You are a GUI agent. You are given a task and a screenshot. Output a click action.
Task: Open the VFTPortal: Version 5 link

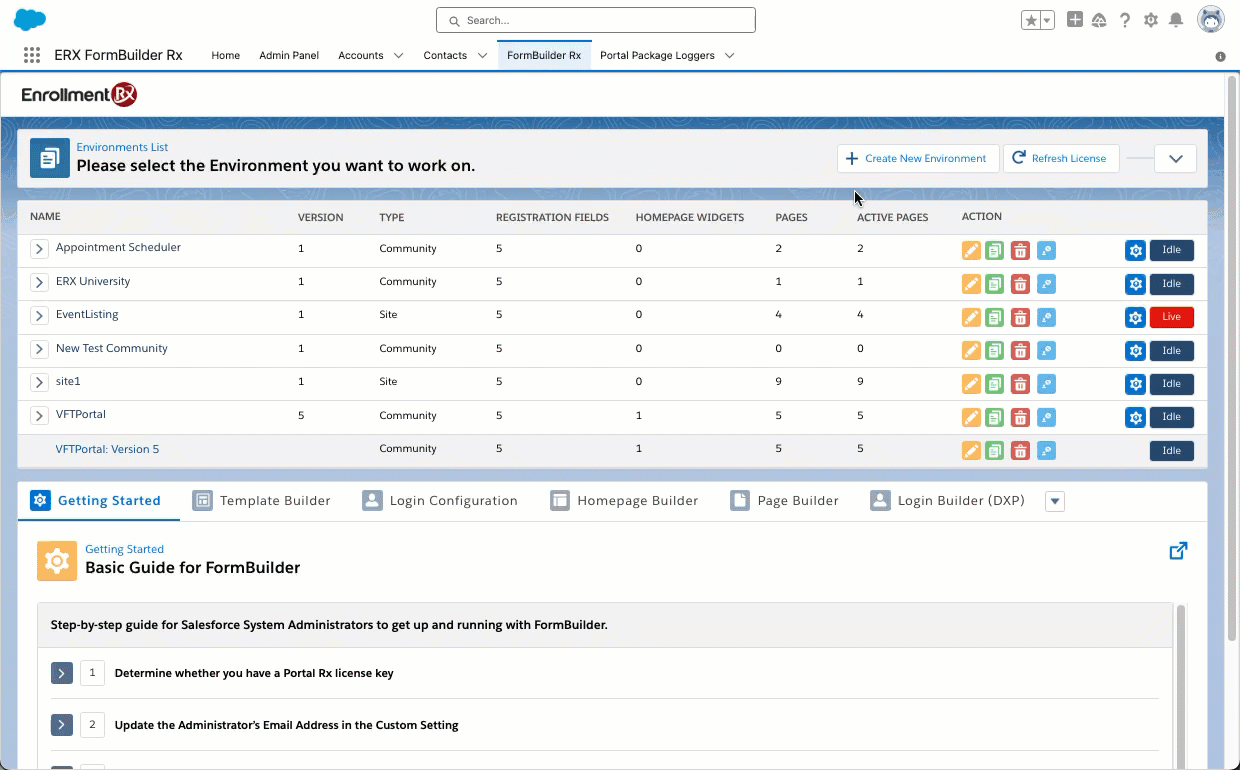pyautogui.click(x=107, y=450)
